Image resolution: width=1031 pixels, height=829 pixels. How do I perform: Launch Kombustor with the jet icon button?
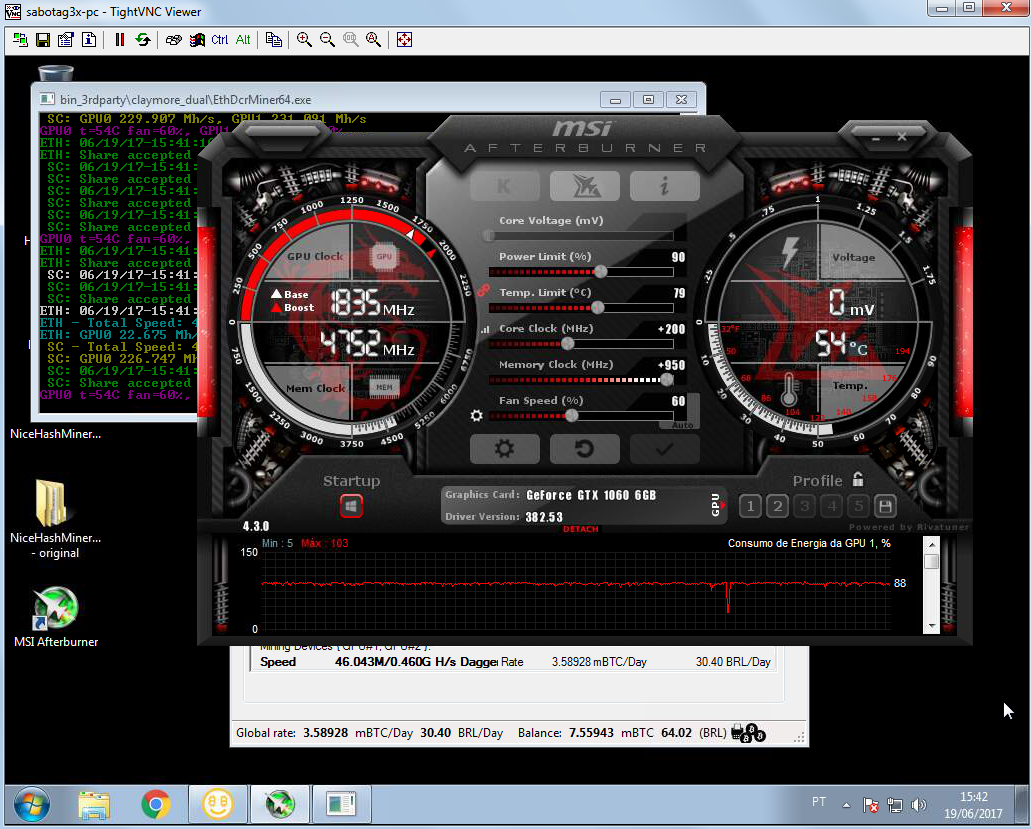[x=585, y=187]
